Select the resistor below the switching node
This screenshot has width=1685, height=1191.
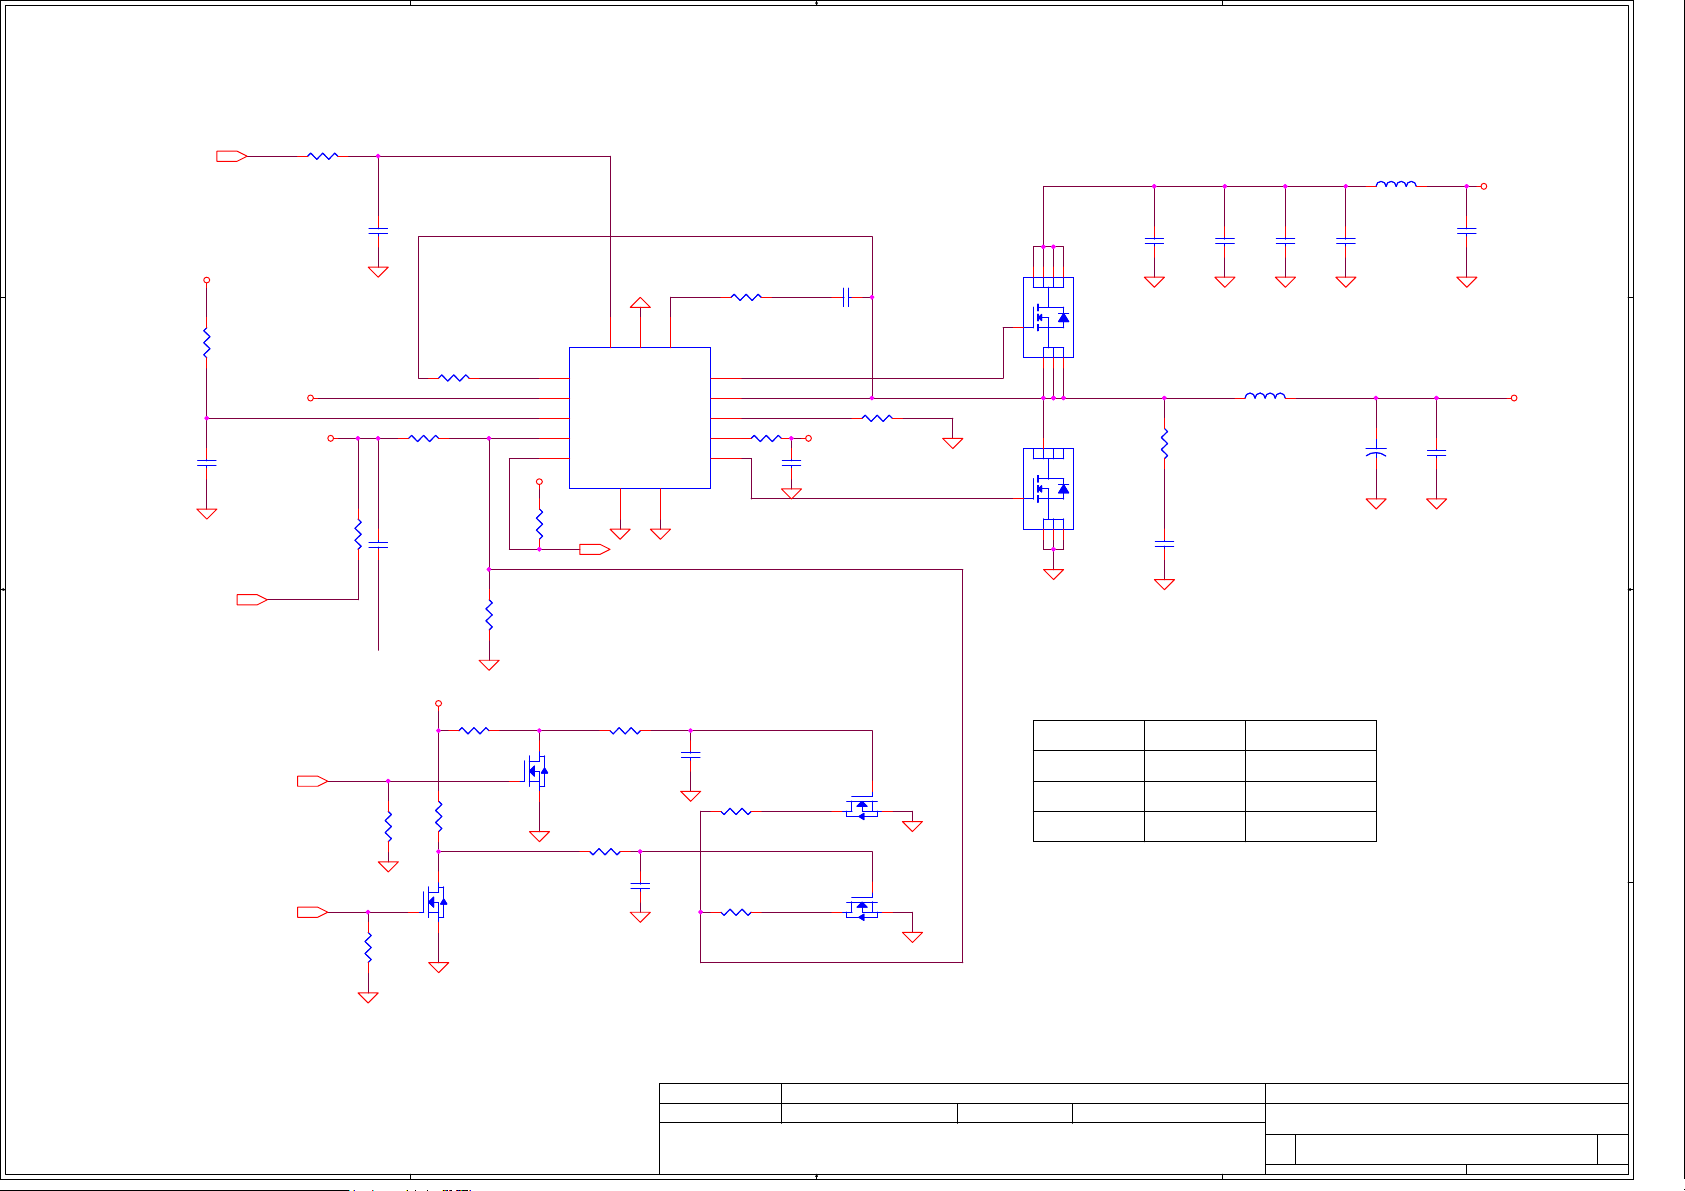tap(1164, 443)
